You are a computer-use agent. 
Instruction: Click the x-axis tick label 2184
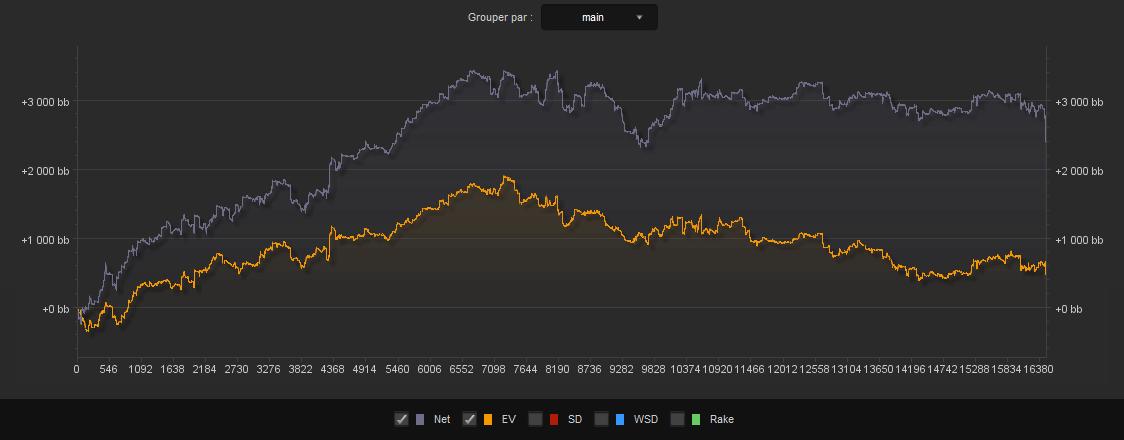pyautogui.click(x=205, y=370)
